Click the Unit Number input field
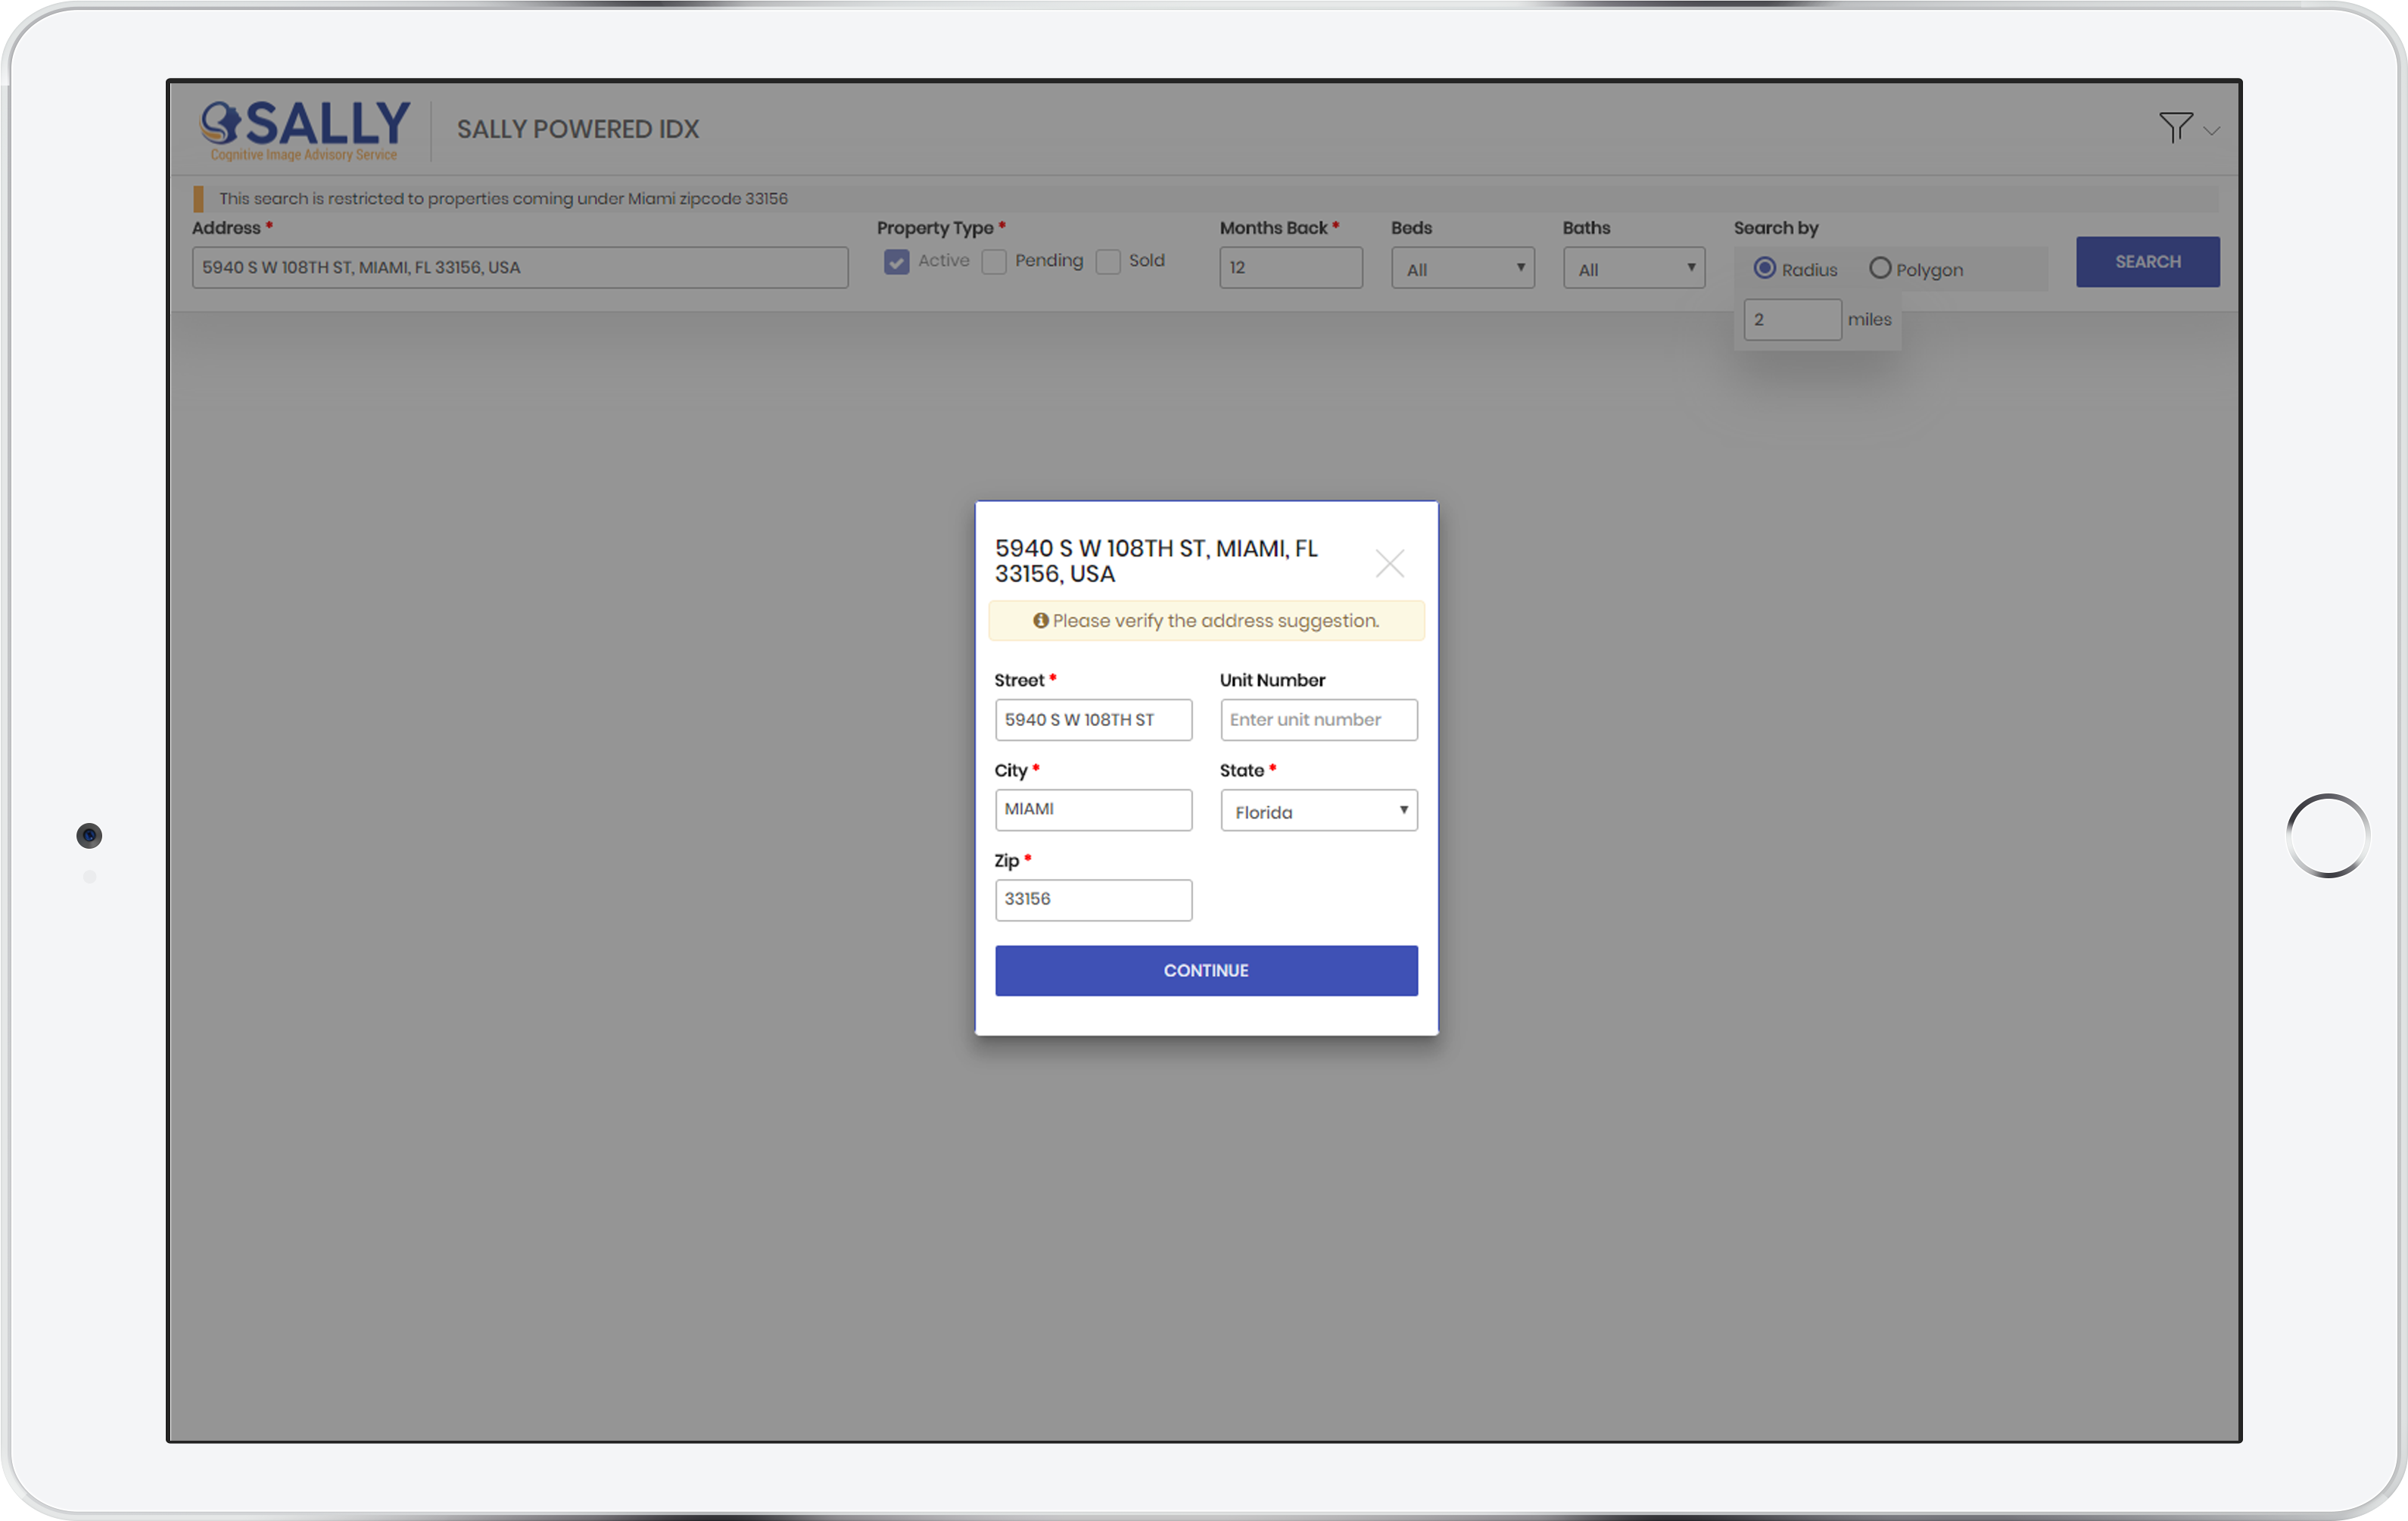The width and height of the screenshot is (2408, 1521). (1318, 720)
